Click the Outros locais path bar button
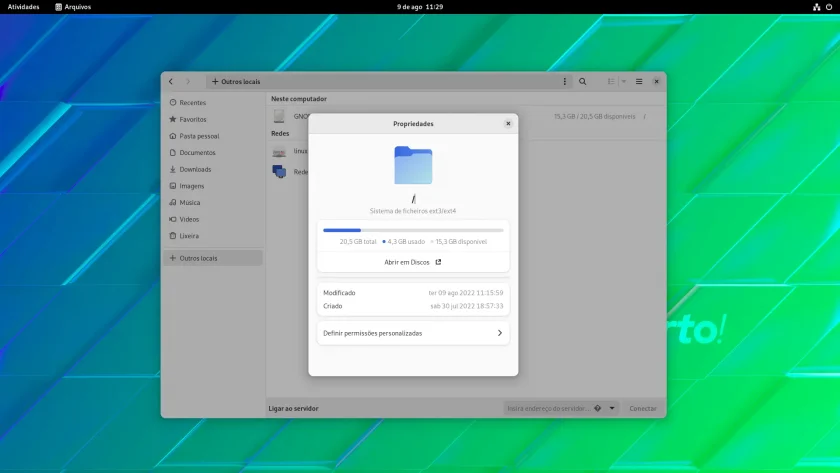 (236, 81)
